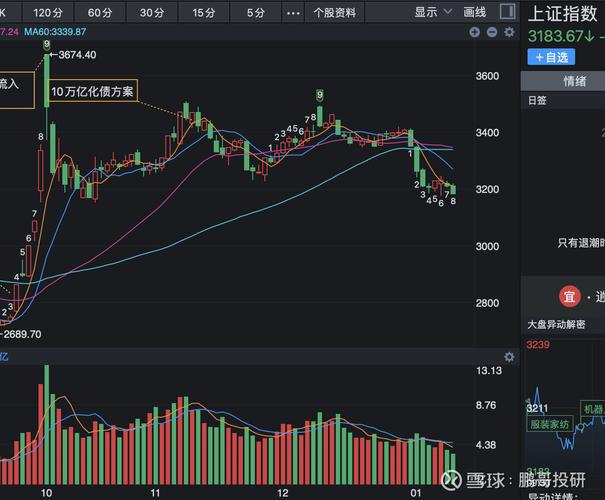Click the green 9 marker near December

pyautogui.click(x=319, y=94)
